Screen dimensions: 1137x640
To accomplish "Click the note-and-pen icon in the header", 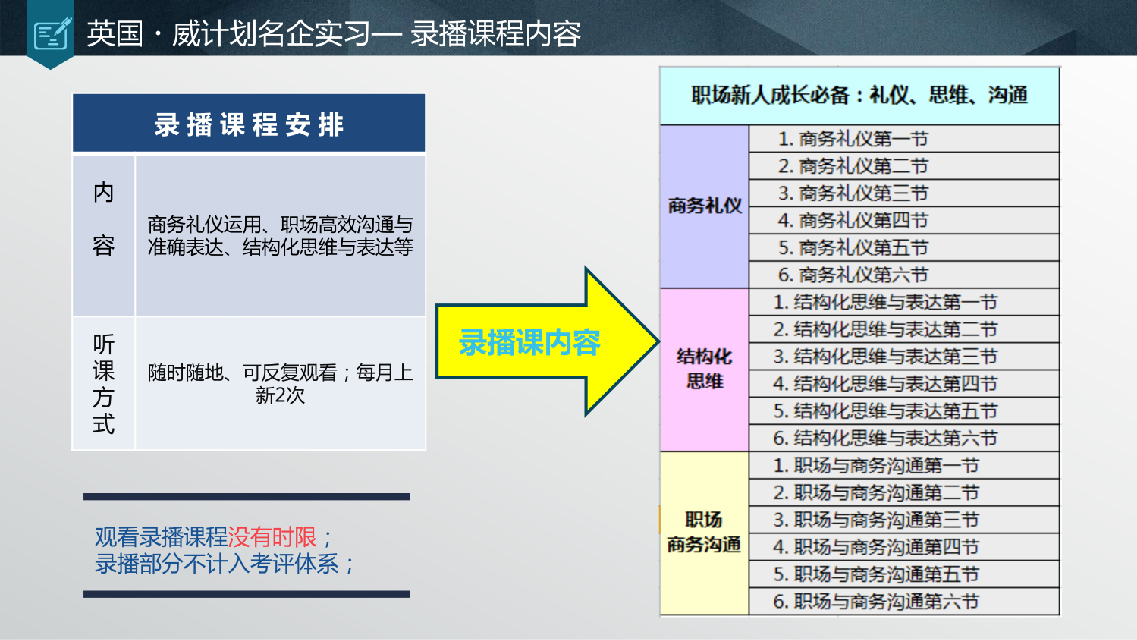I will (x=52, y=34).
